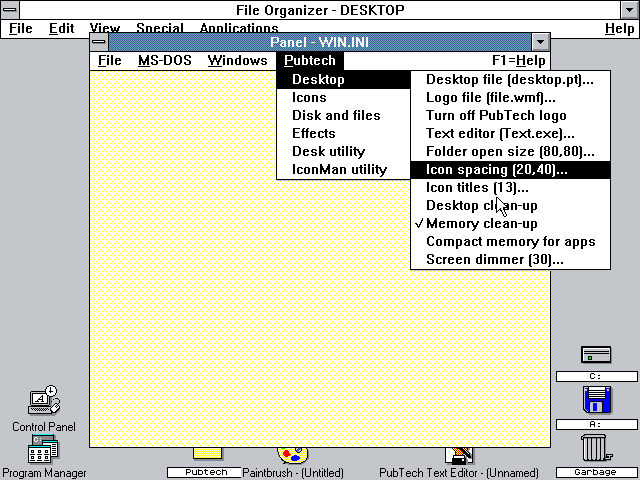
Task: Open File Organizer's View menu
Action: (x=104, y=29)
